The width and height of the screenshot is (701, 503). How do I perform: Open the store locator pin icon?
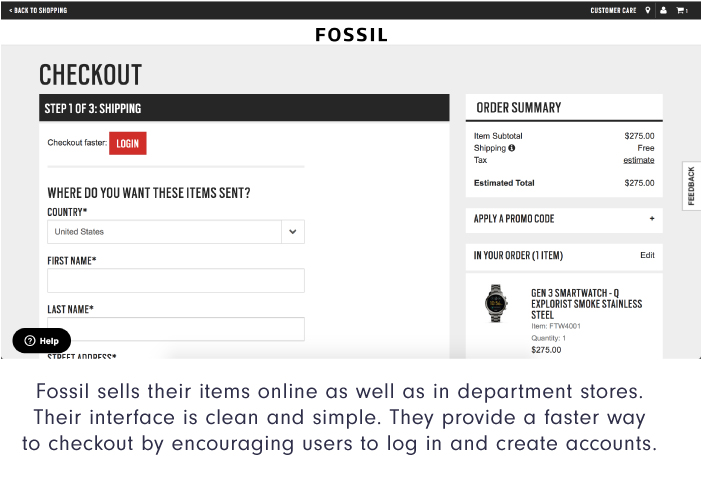click(x=647, y=10)
